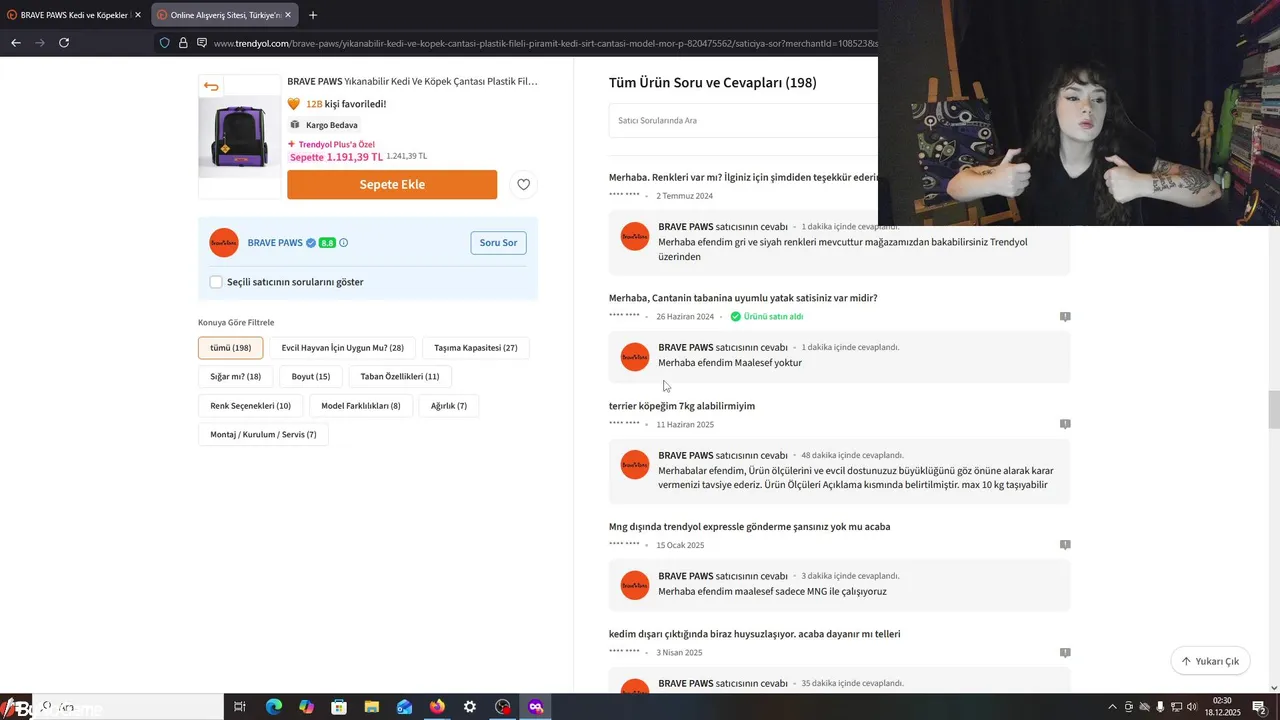Click seller avatar on sadece MNG answer
The image size is (1280, 720).
pyautogui.click(x=635, y=585)
